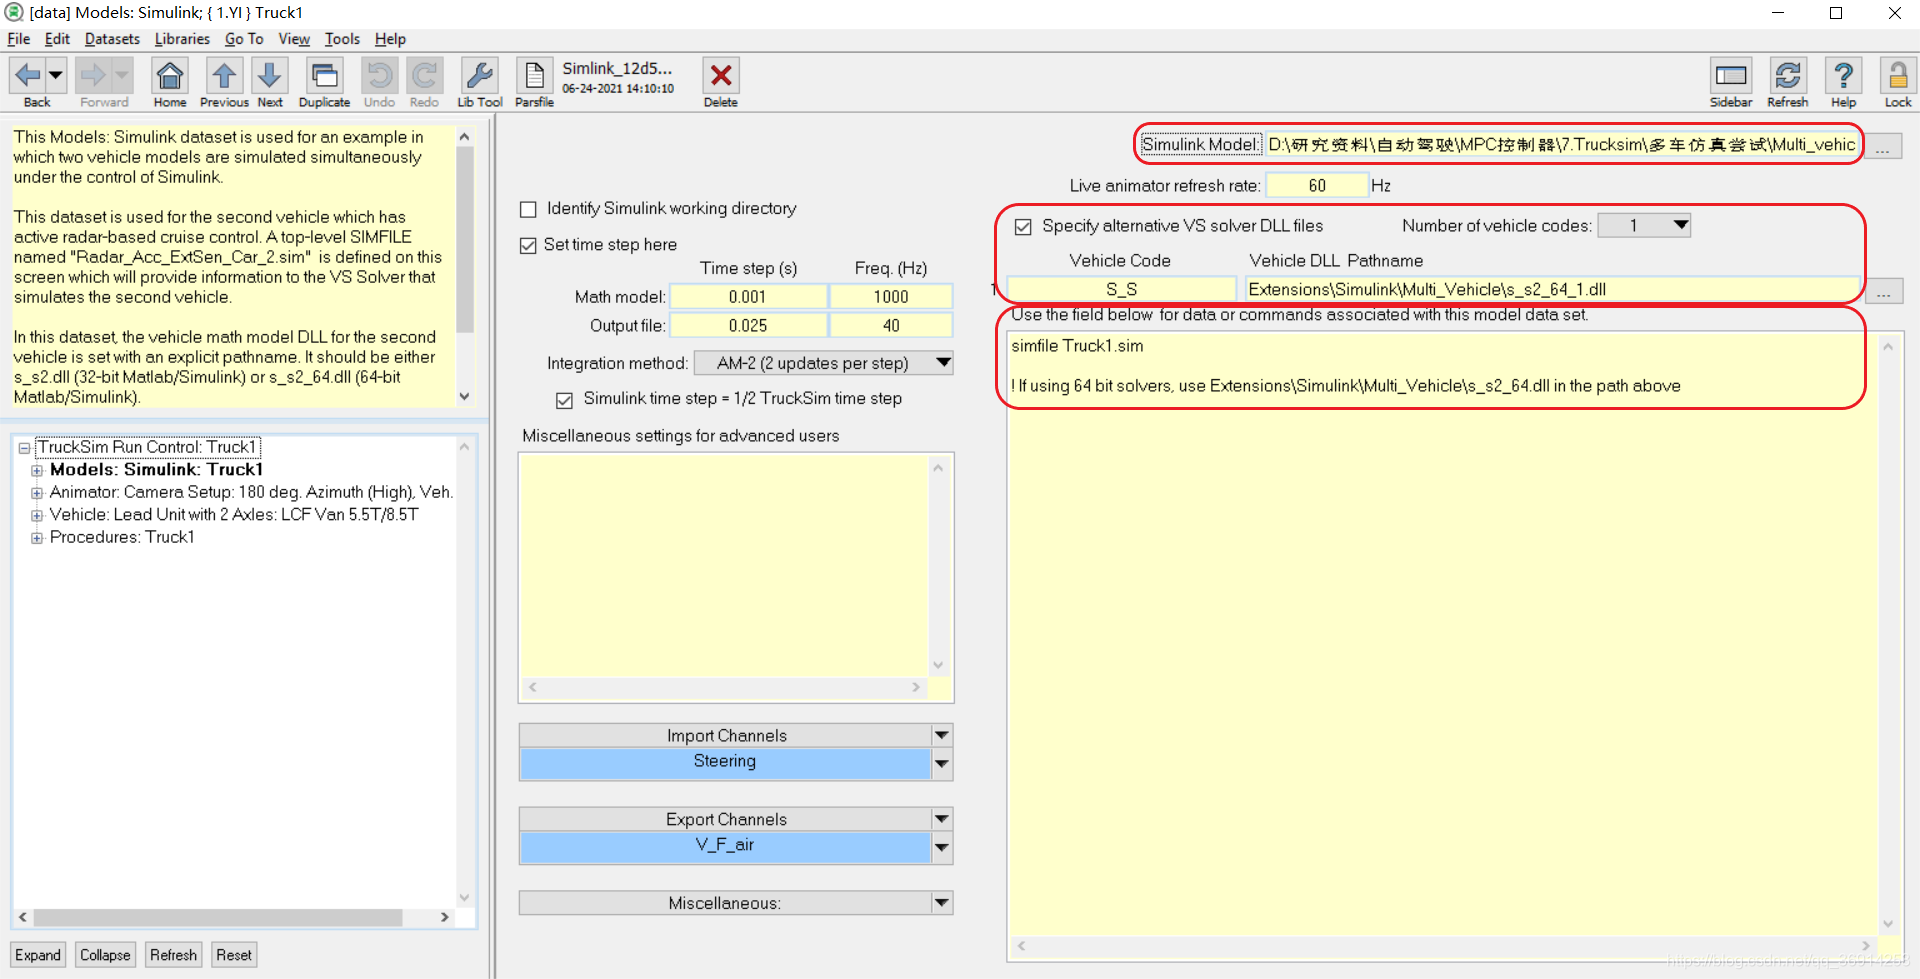Image resolution: width=1920 pixels, height=979 pixels.
Task: Click the Collapse button below tree
Action: pos(105,955)
